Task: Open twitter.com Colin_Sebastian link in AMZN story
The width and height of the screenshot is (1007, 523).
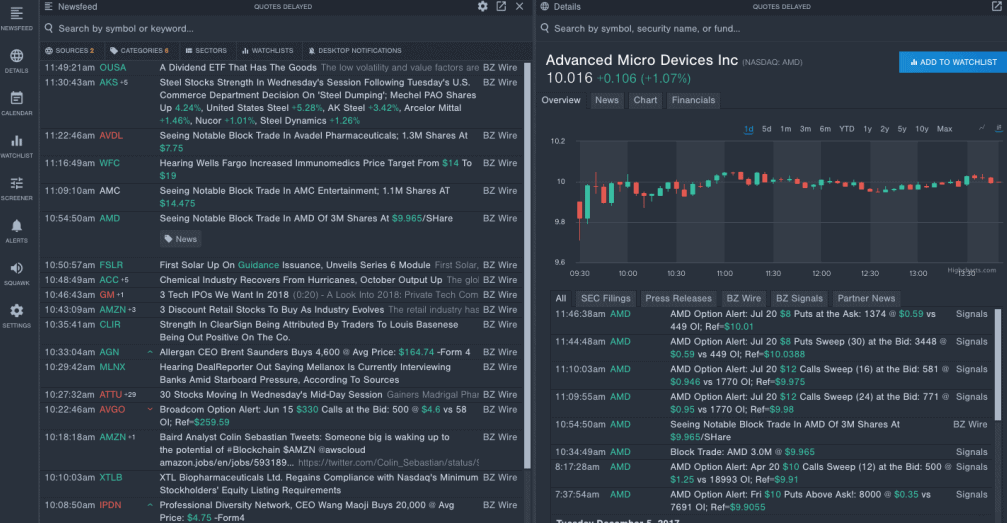Action: [x=389, y=463]
